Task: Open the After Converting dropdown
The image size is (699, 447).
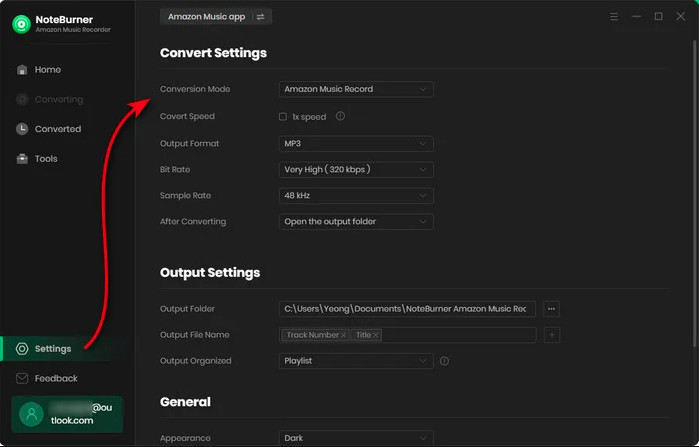Action: [356, 221]
